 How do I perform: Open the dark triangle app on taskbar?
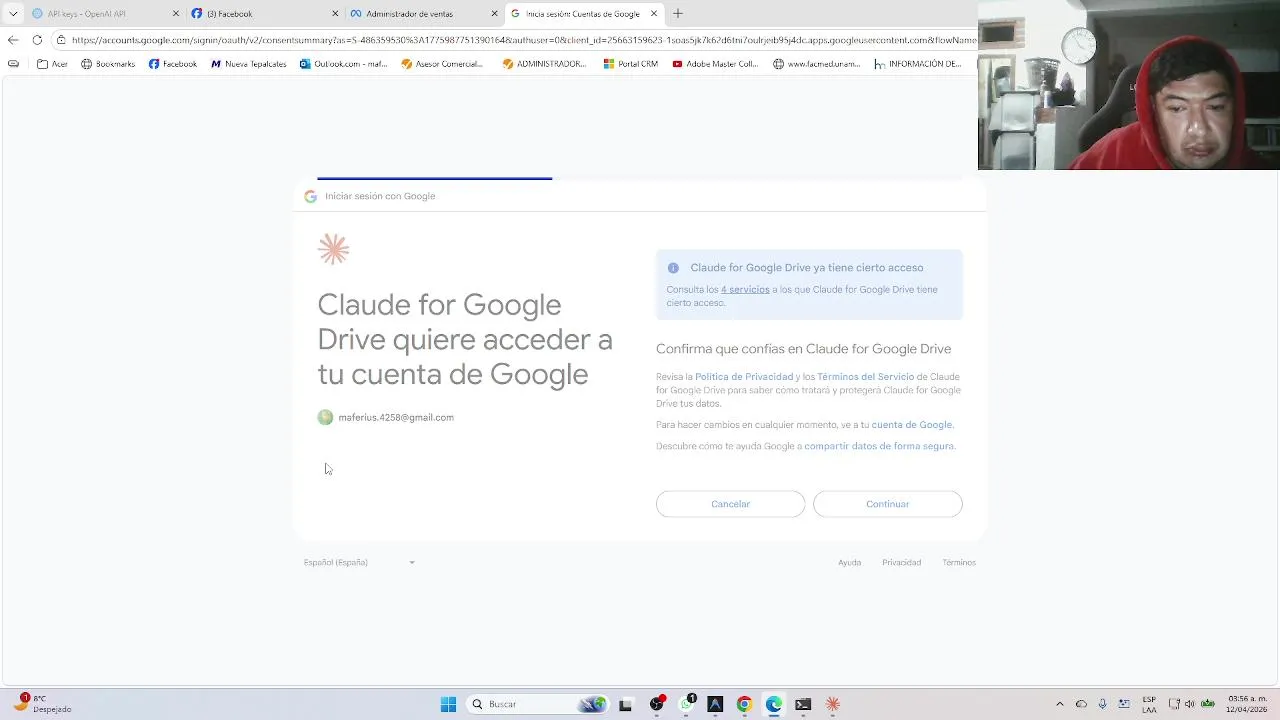coord(715,704)
